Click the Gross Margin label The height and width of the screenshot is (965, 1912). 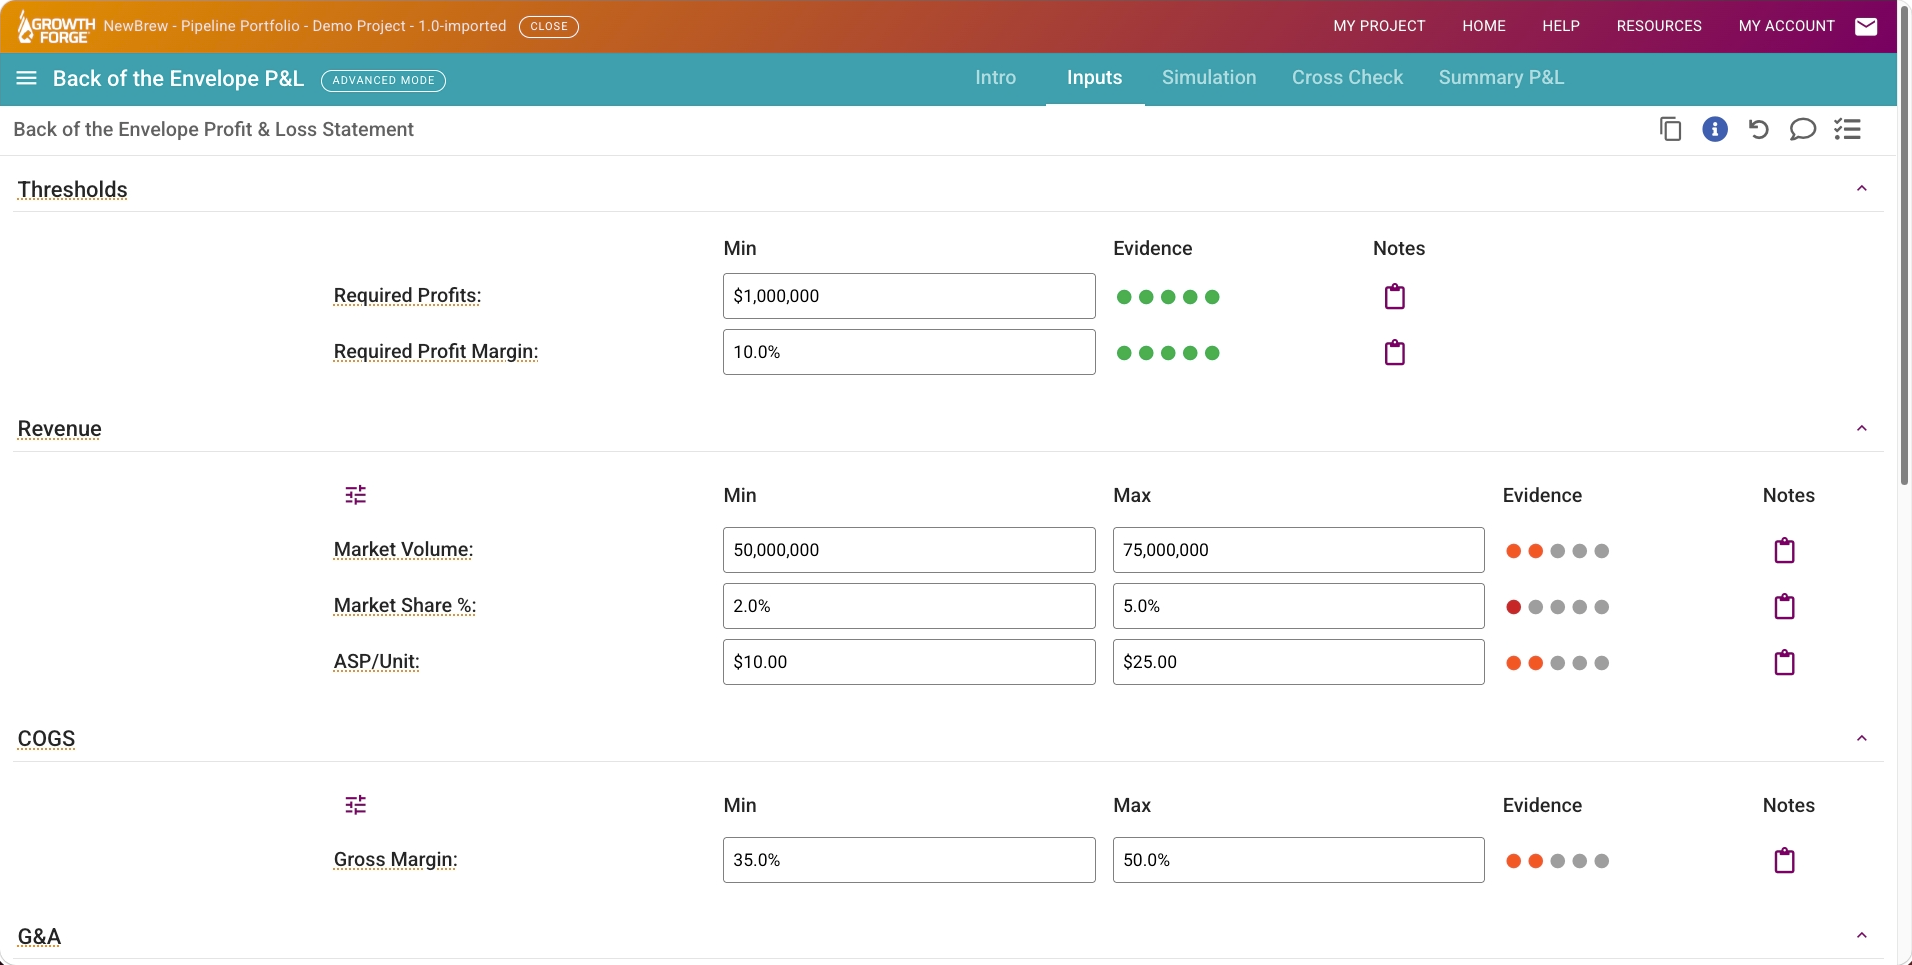click(396, 860)
